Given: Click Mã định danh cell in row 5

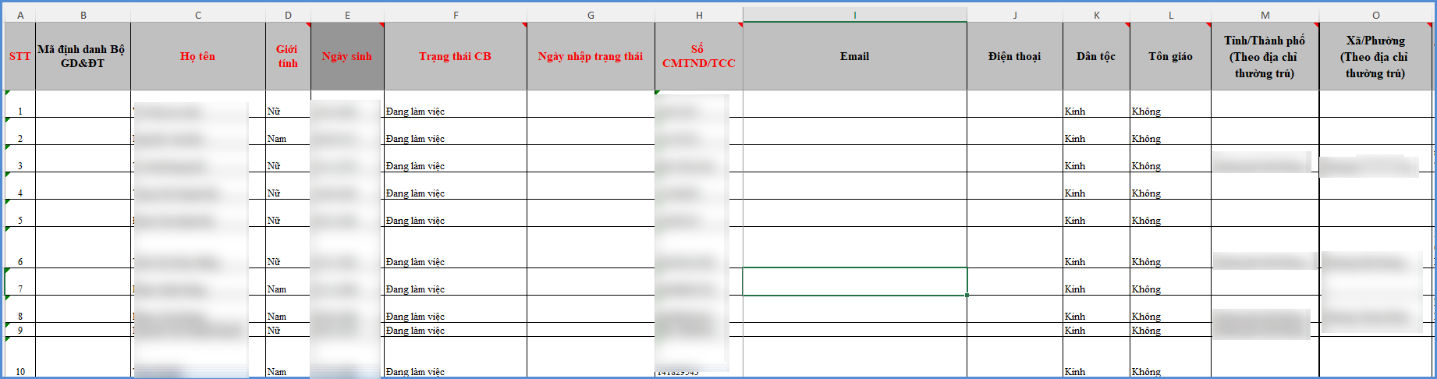Looking at the screenshot, I should pos(83,212).
